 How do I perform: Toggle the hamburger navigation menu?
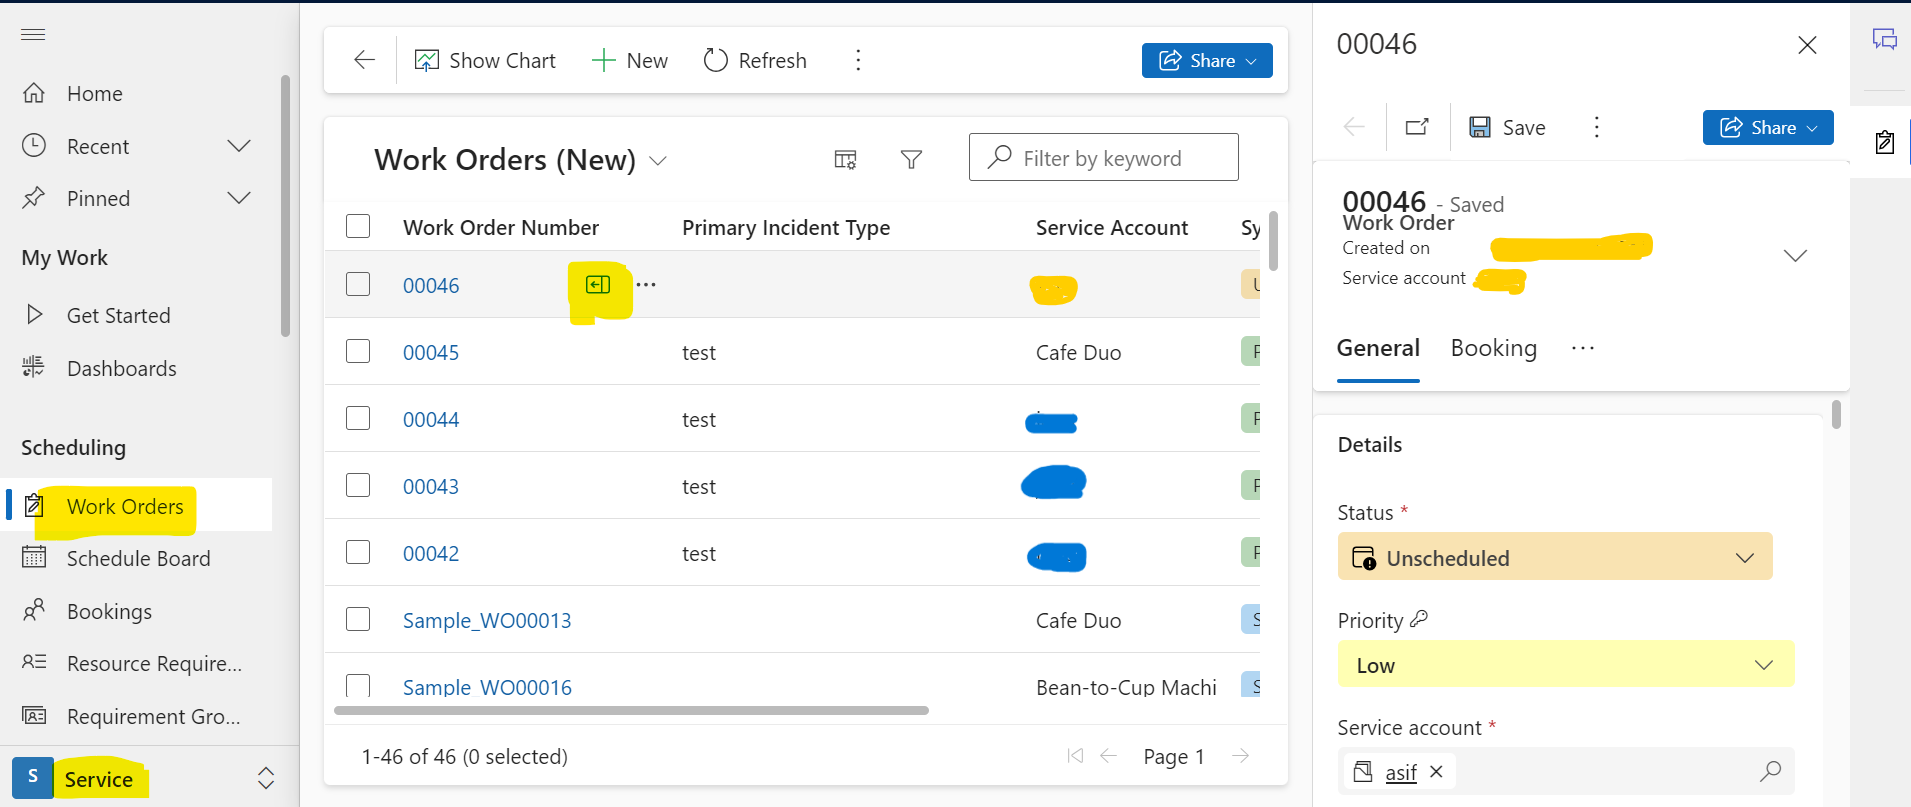[x=33, y=35]
